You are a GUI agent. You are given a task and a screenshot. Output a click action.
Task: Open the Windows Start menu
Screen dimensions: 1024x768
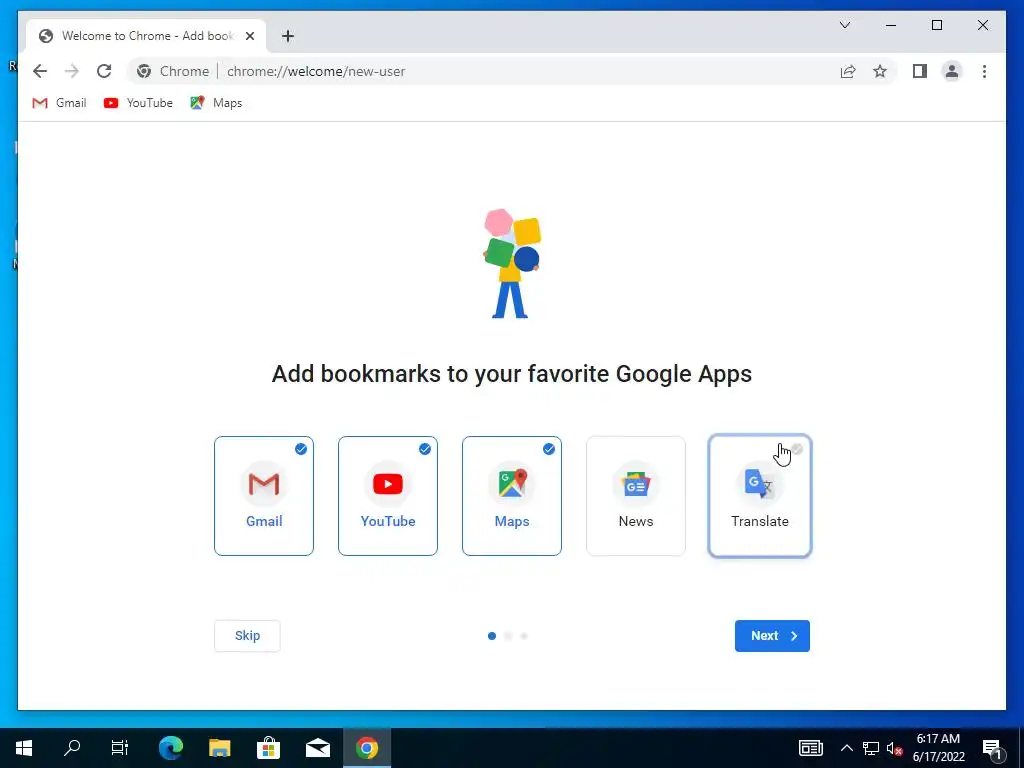click(24, 748)
